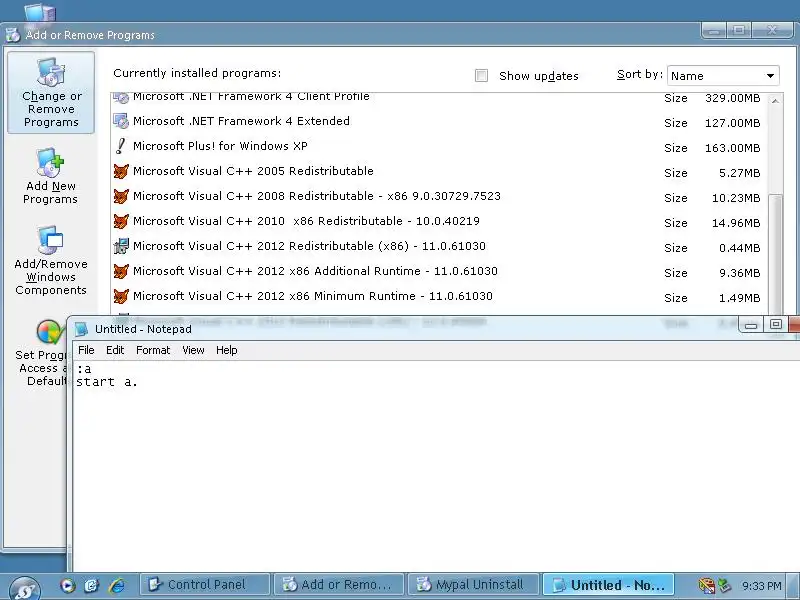Click the ':a' line in Notepad
This screenshot has width=800, height=600.
[x=84, y=368]
